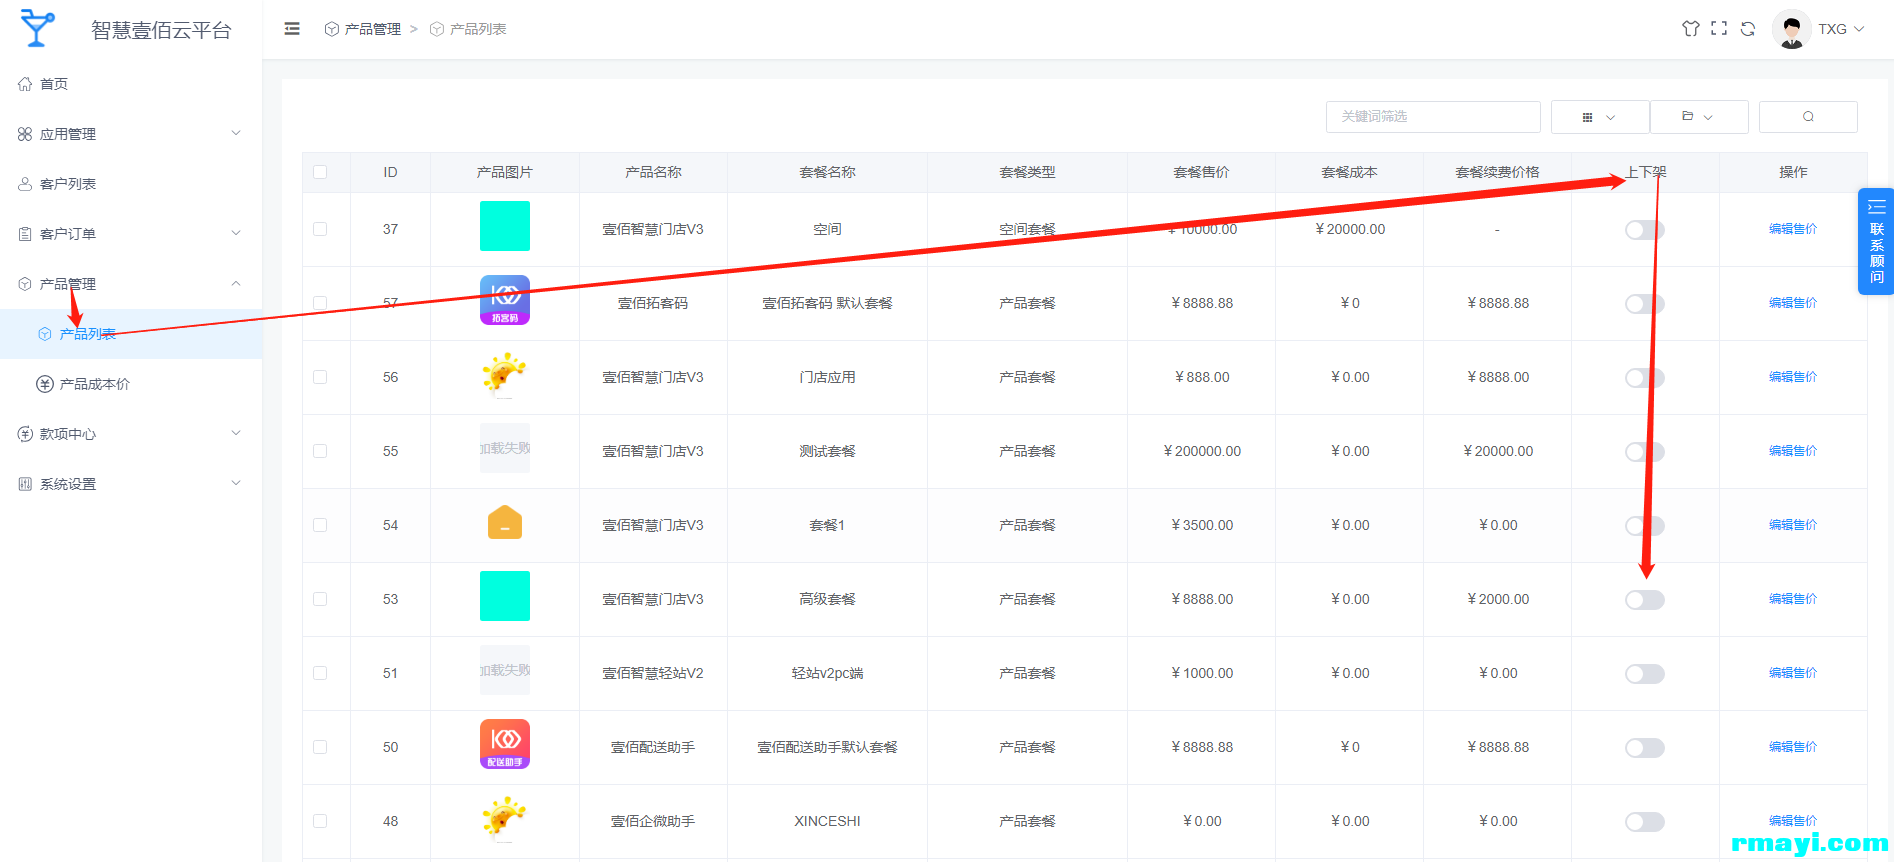This screenshot has height=862, width=1894.
Task: Check the row checkbox for ID 37
Action: pos(320,229)
